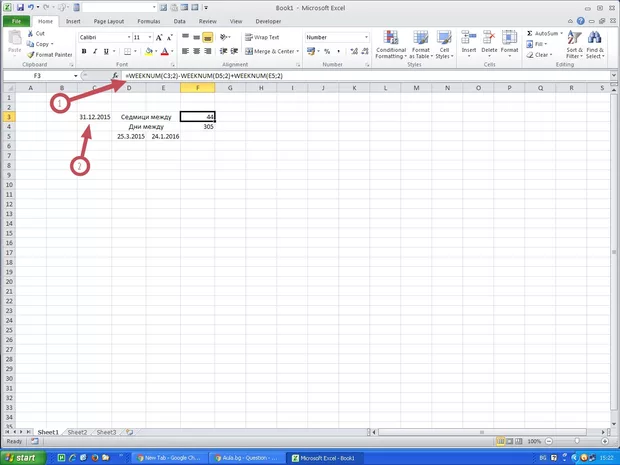This screenshot has height=465, width=620.
Task: Open Format as Table gallery
Action: 421,45
